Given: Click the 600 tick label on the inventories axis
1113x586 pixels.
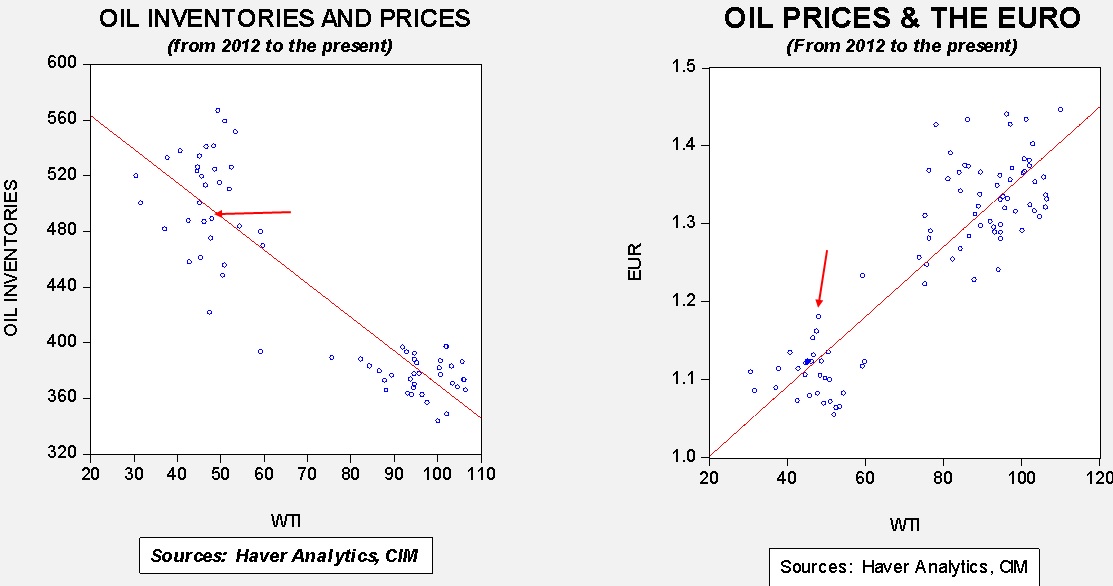Looking at the screenshot, I should 63,63.
